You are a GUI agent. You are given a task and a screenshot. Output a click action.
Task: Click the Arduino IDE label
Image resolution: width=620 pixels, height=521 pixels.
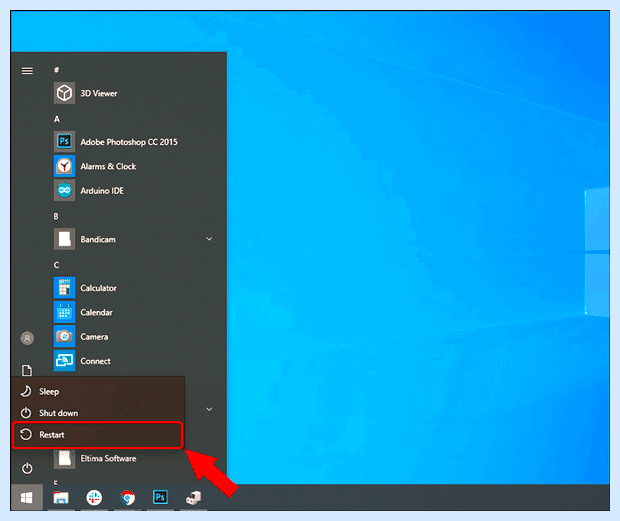tap(102, 191)
